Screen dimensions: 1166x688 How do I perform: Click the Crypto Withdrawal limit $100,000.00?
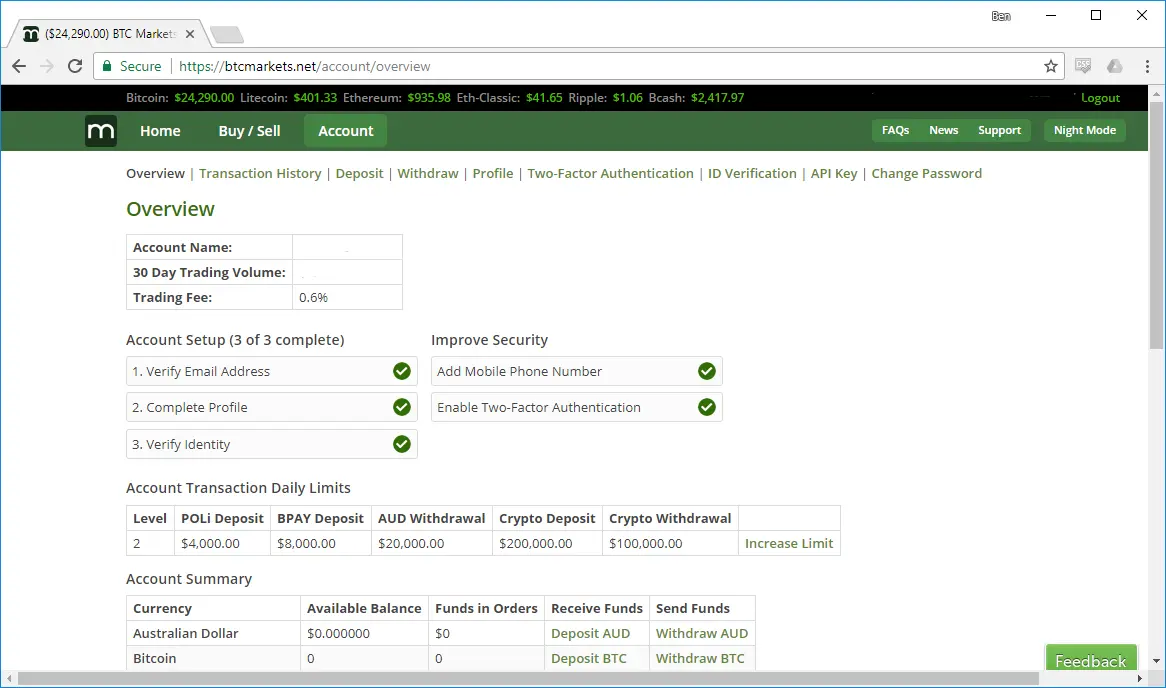(x=645, y=544)
